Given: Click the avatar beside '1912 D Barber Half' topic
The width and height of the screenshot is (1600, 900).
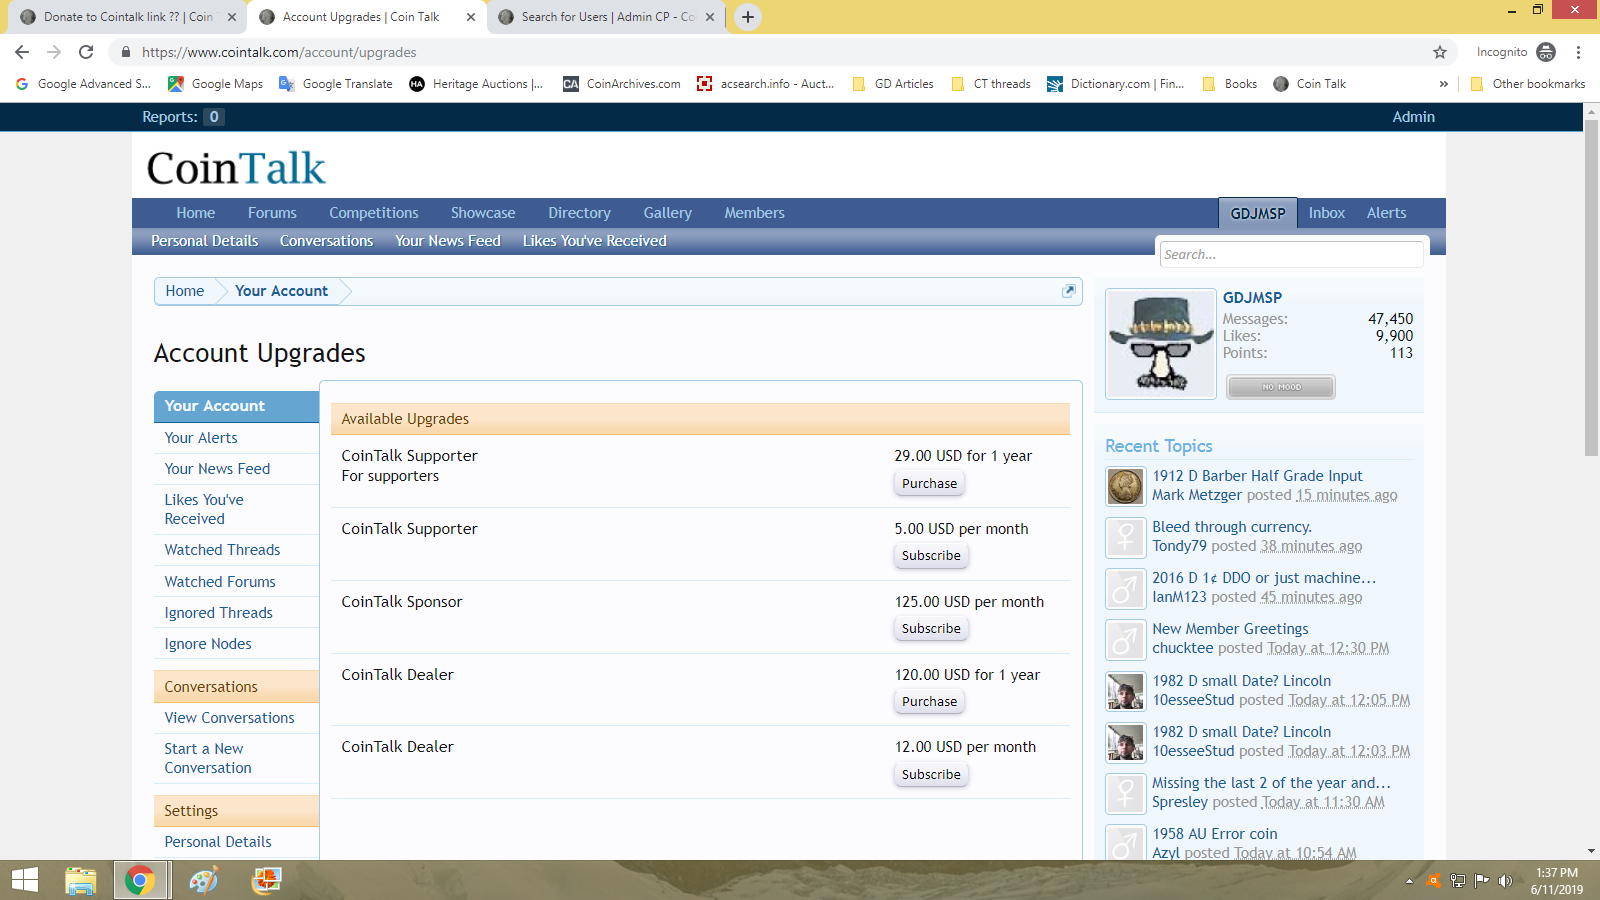Looking at the screenshot, I should pyautogui.click(x=1125, y=486).
